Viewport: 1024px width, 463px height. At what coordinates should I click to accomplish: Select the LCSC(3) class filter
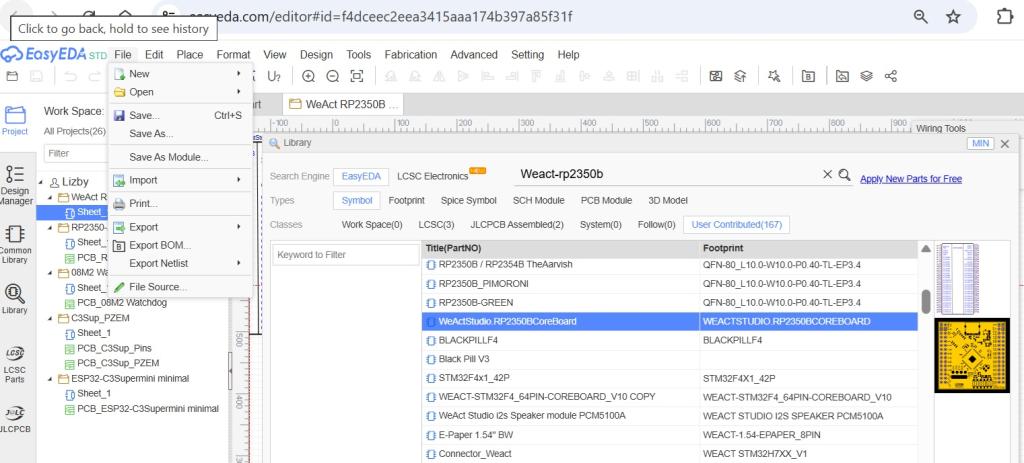coord(436,224)
